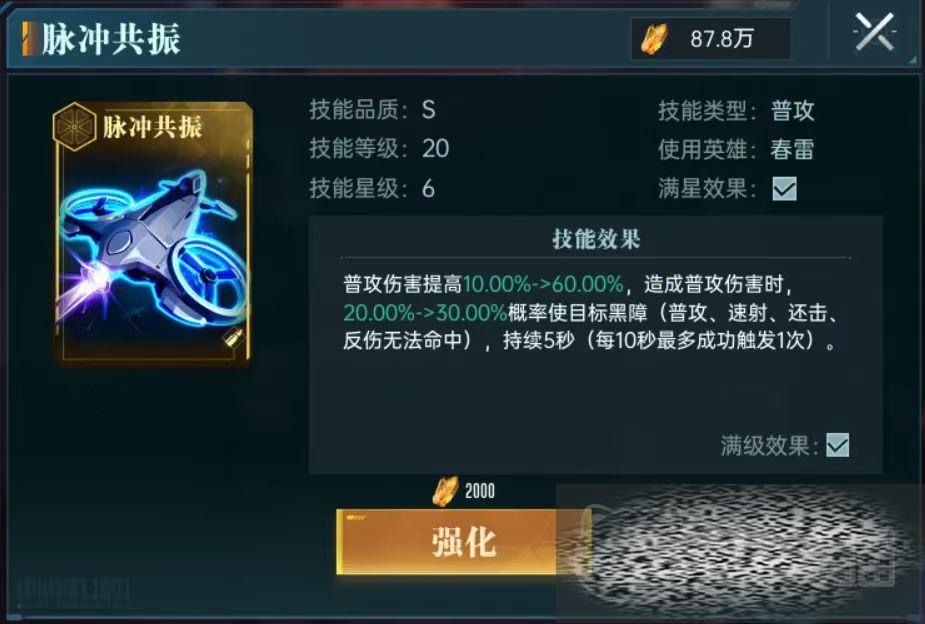Click the hexagon emblem on skill card
This screenshot has height=624, width=925.
coord(74,126)
